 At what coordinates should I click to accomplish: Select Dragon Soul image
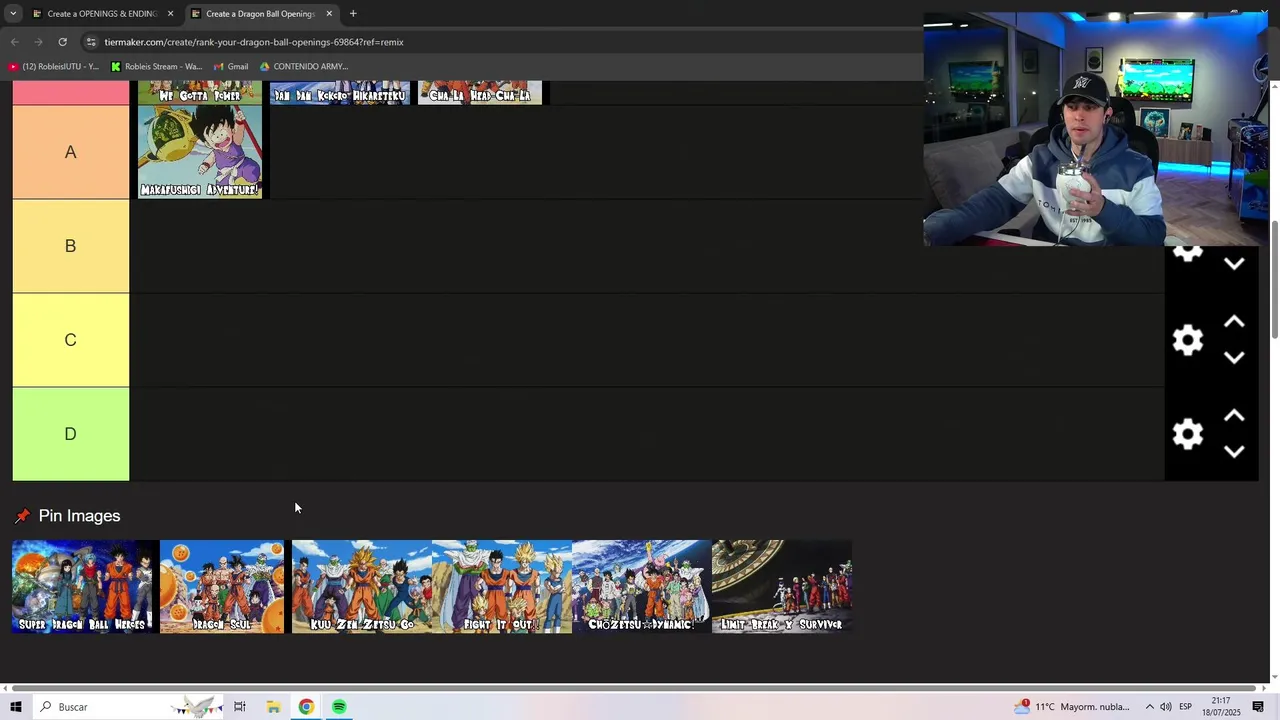tap(222, 587)
